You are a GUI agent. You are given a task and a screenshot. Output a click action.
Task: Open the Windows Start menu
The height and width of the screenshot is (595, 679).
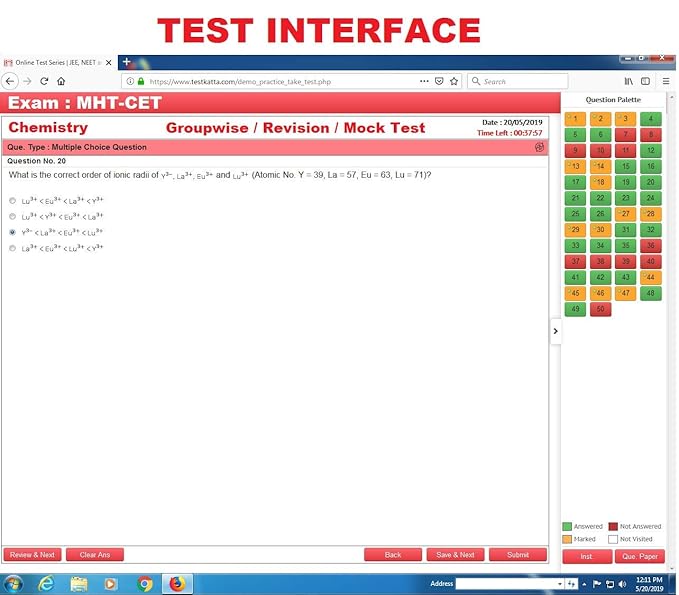(x=13, y=583)
